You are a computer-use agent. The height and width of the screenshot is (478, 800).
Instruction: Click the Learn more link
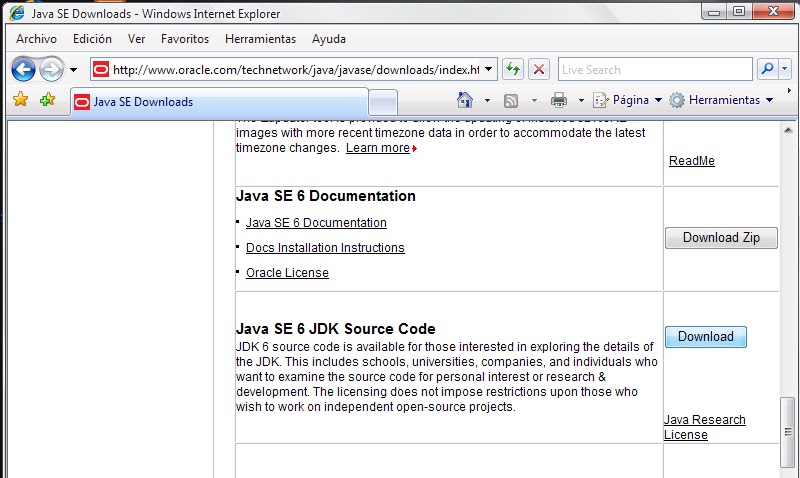(378, 148)
